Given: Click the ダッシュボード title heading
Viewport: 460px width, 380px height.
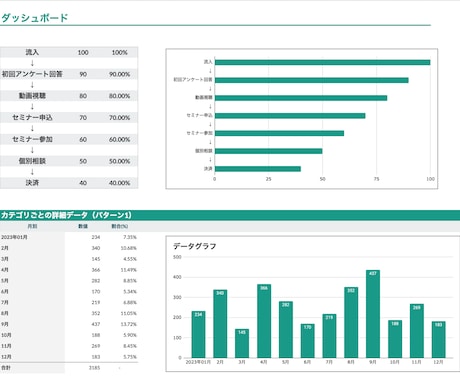Looking at the screenshot, I should (x=35, y=18).
